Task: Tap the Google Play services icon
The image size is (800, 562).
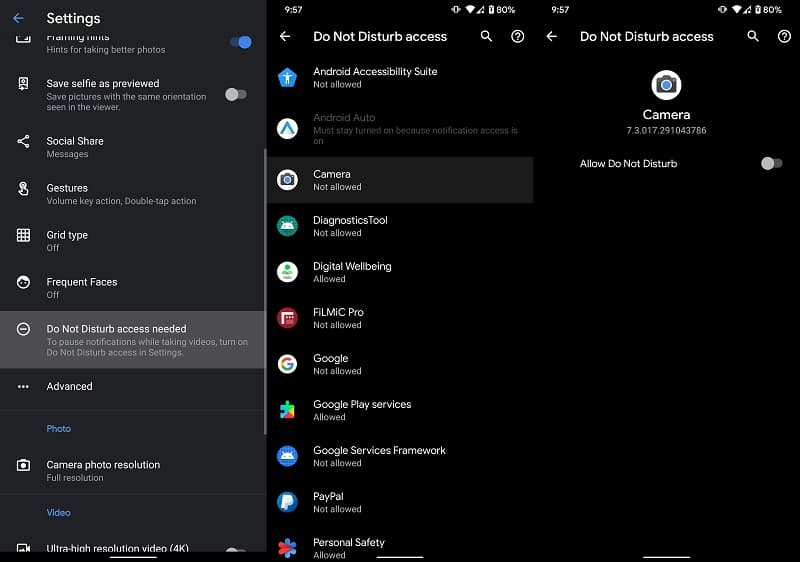Action: pyautogui.click(x=287, y=410)
